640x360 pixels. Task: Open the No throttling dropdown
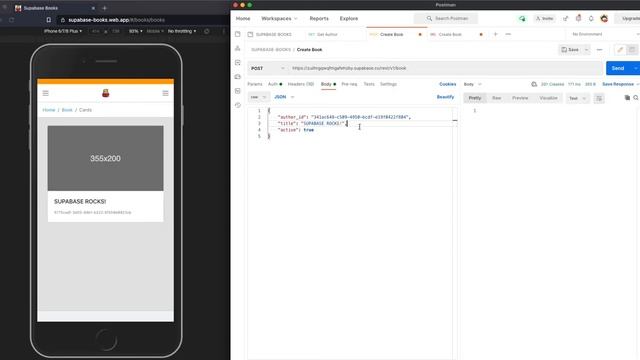point(182,31)
